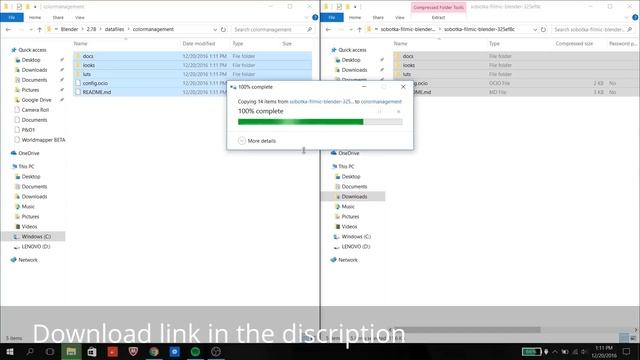Open View ribbon tab in left window
Screen dimensions: 640x360
[x=80, y=18]
